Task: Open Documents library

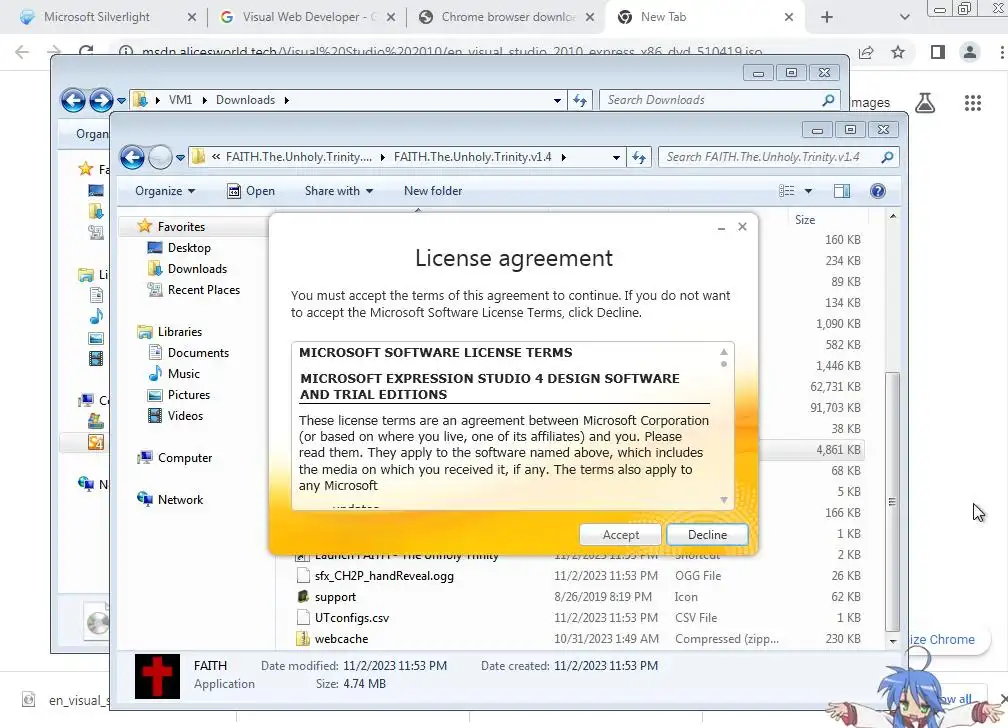Action: click(198, 353)
